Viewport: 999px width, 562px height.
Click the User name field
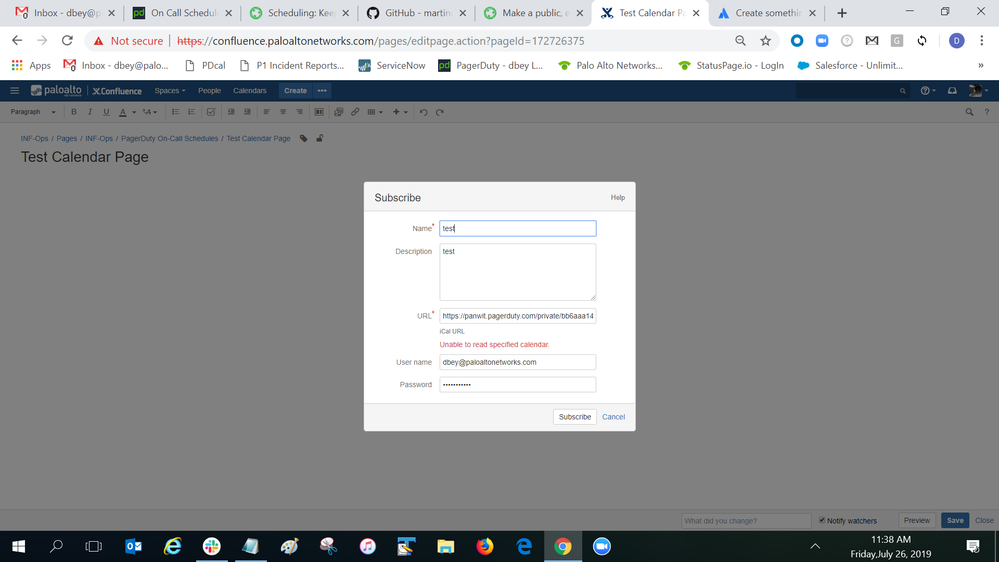click(517, 362)
